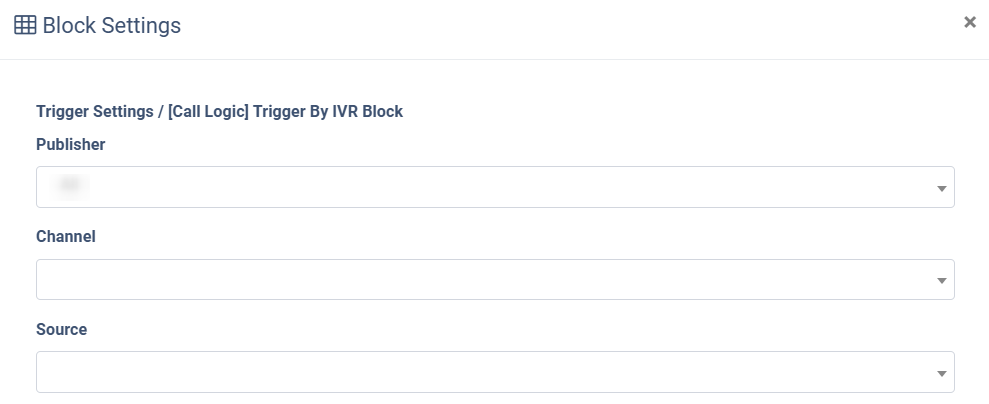The image size is (989, 404).
Task: Open the Publisher dropdown arrow
Action: 941,188
